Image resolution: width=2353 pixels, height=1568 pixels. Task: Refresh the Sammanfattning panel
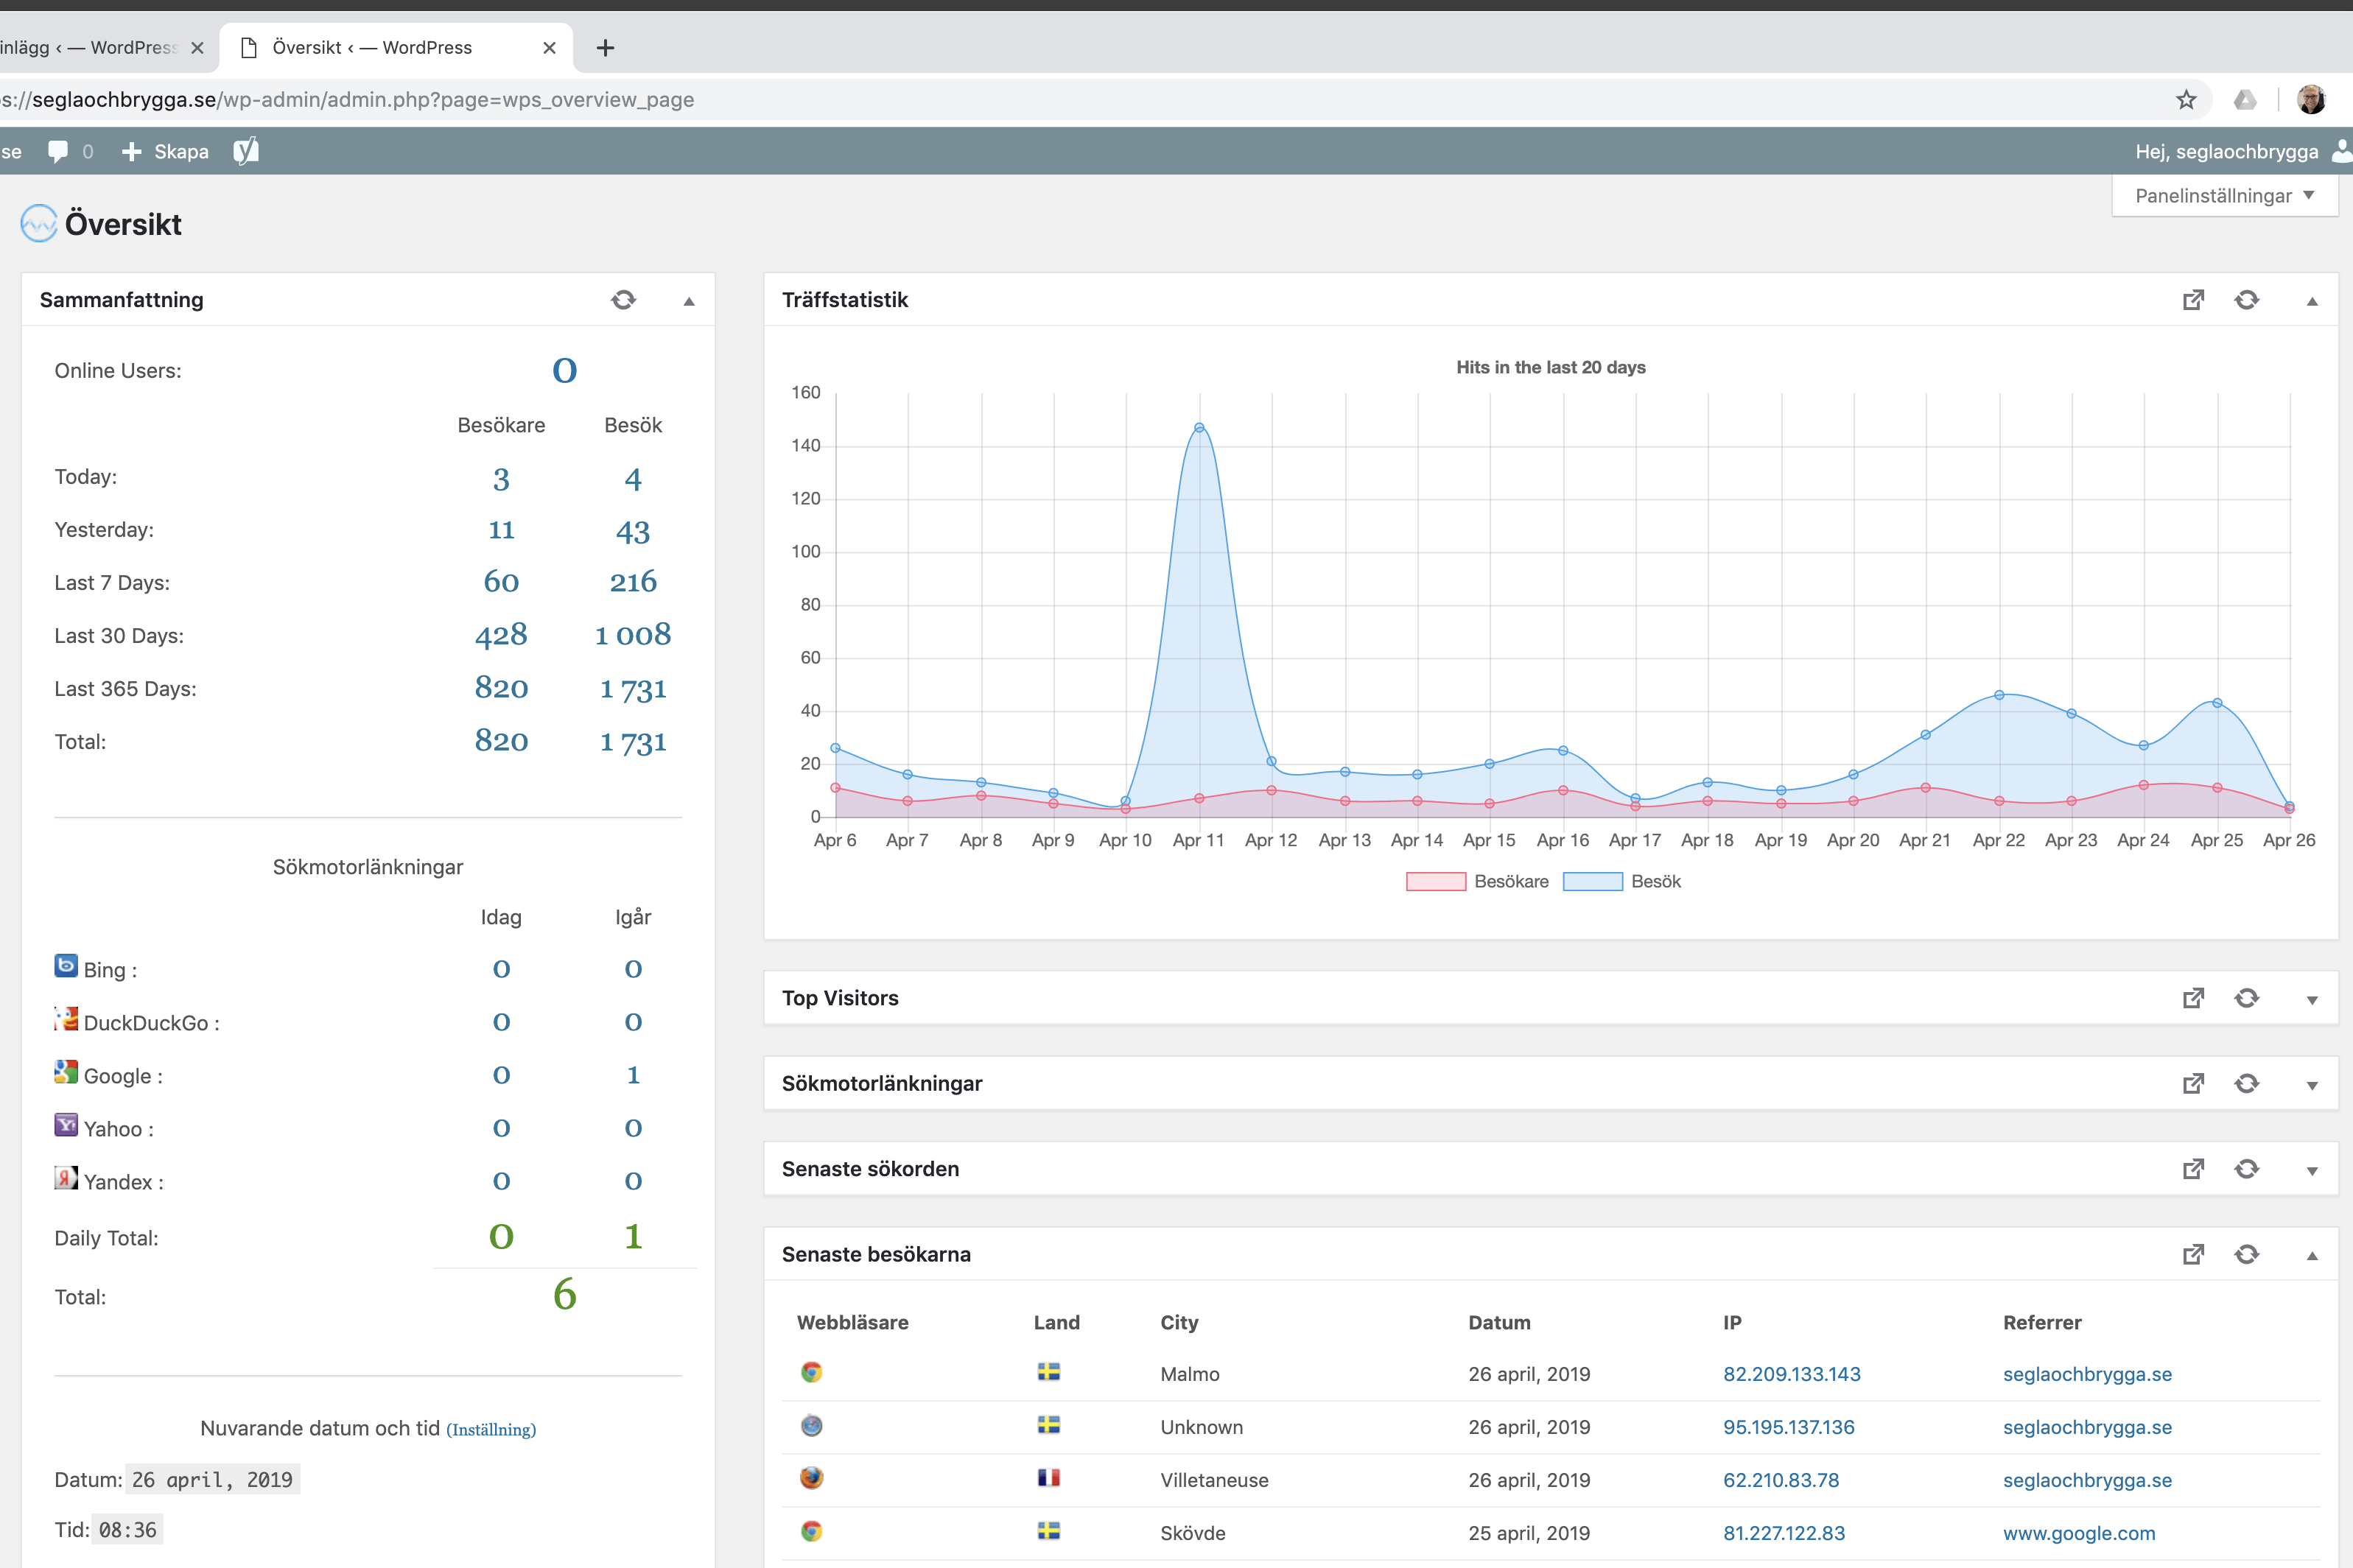(x=623, y=300)
